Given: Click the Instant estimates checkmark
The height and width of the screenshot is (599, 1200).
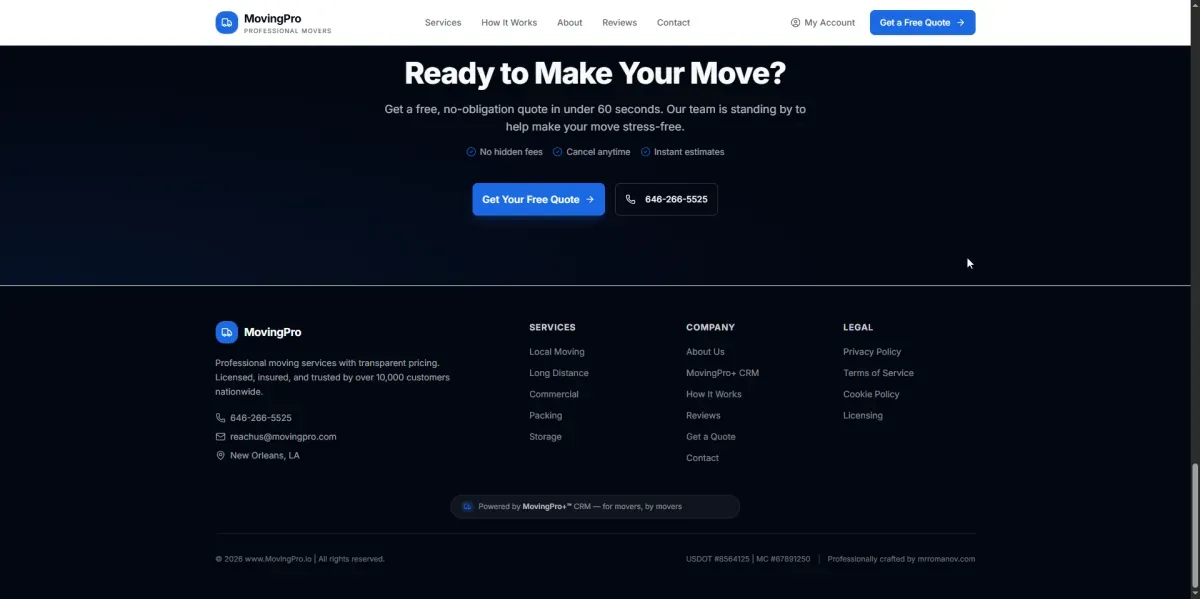Looking at the screenshot, I should point(646,152).
